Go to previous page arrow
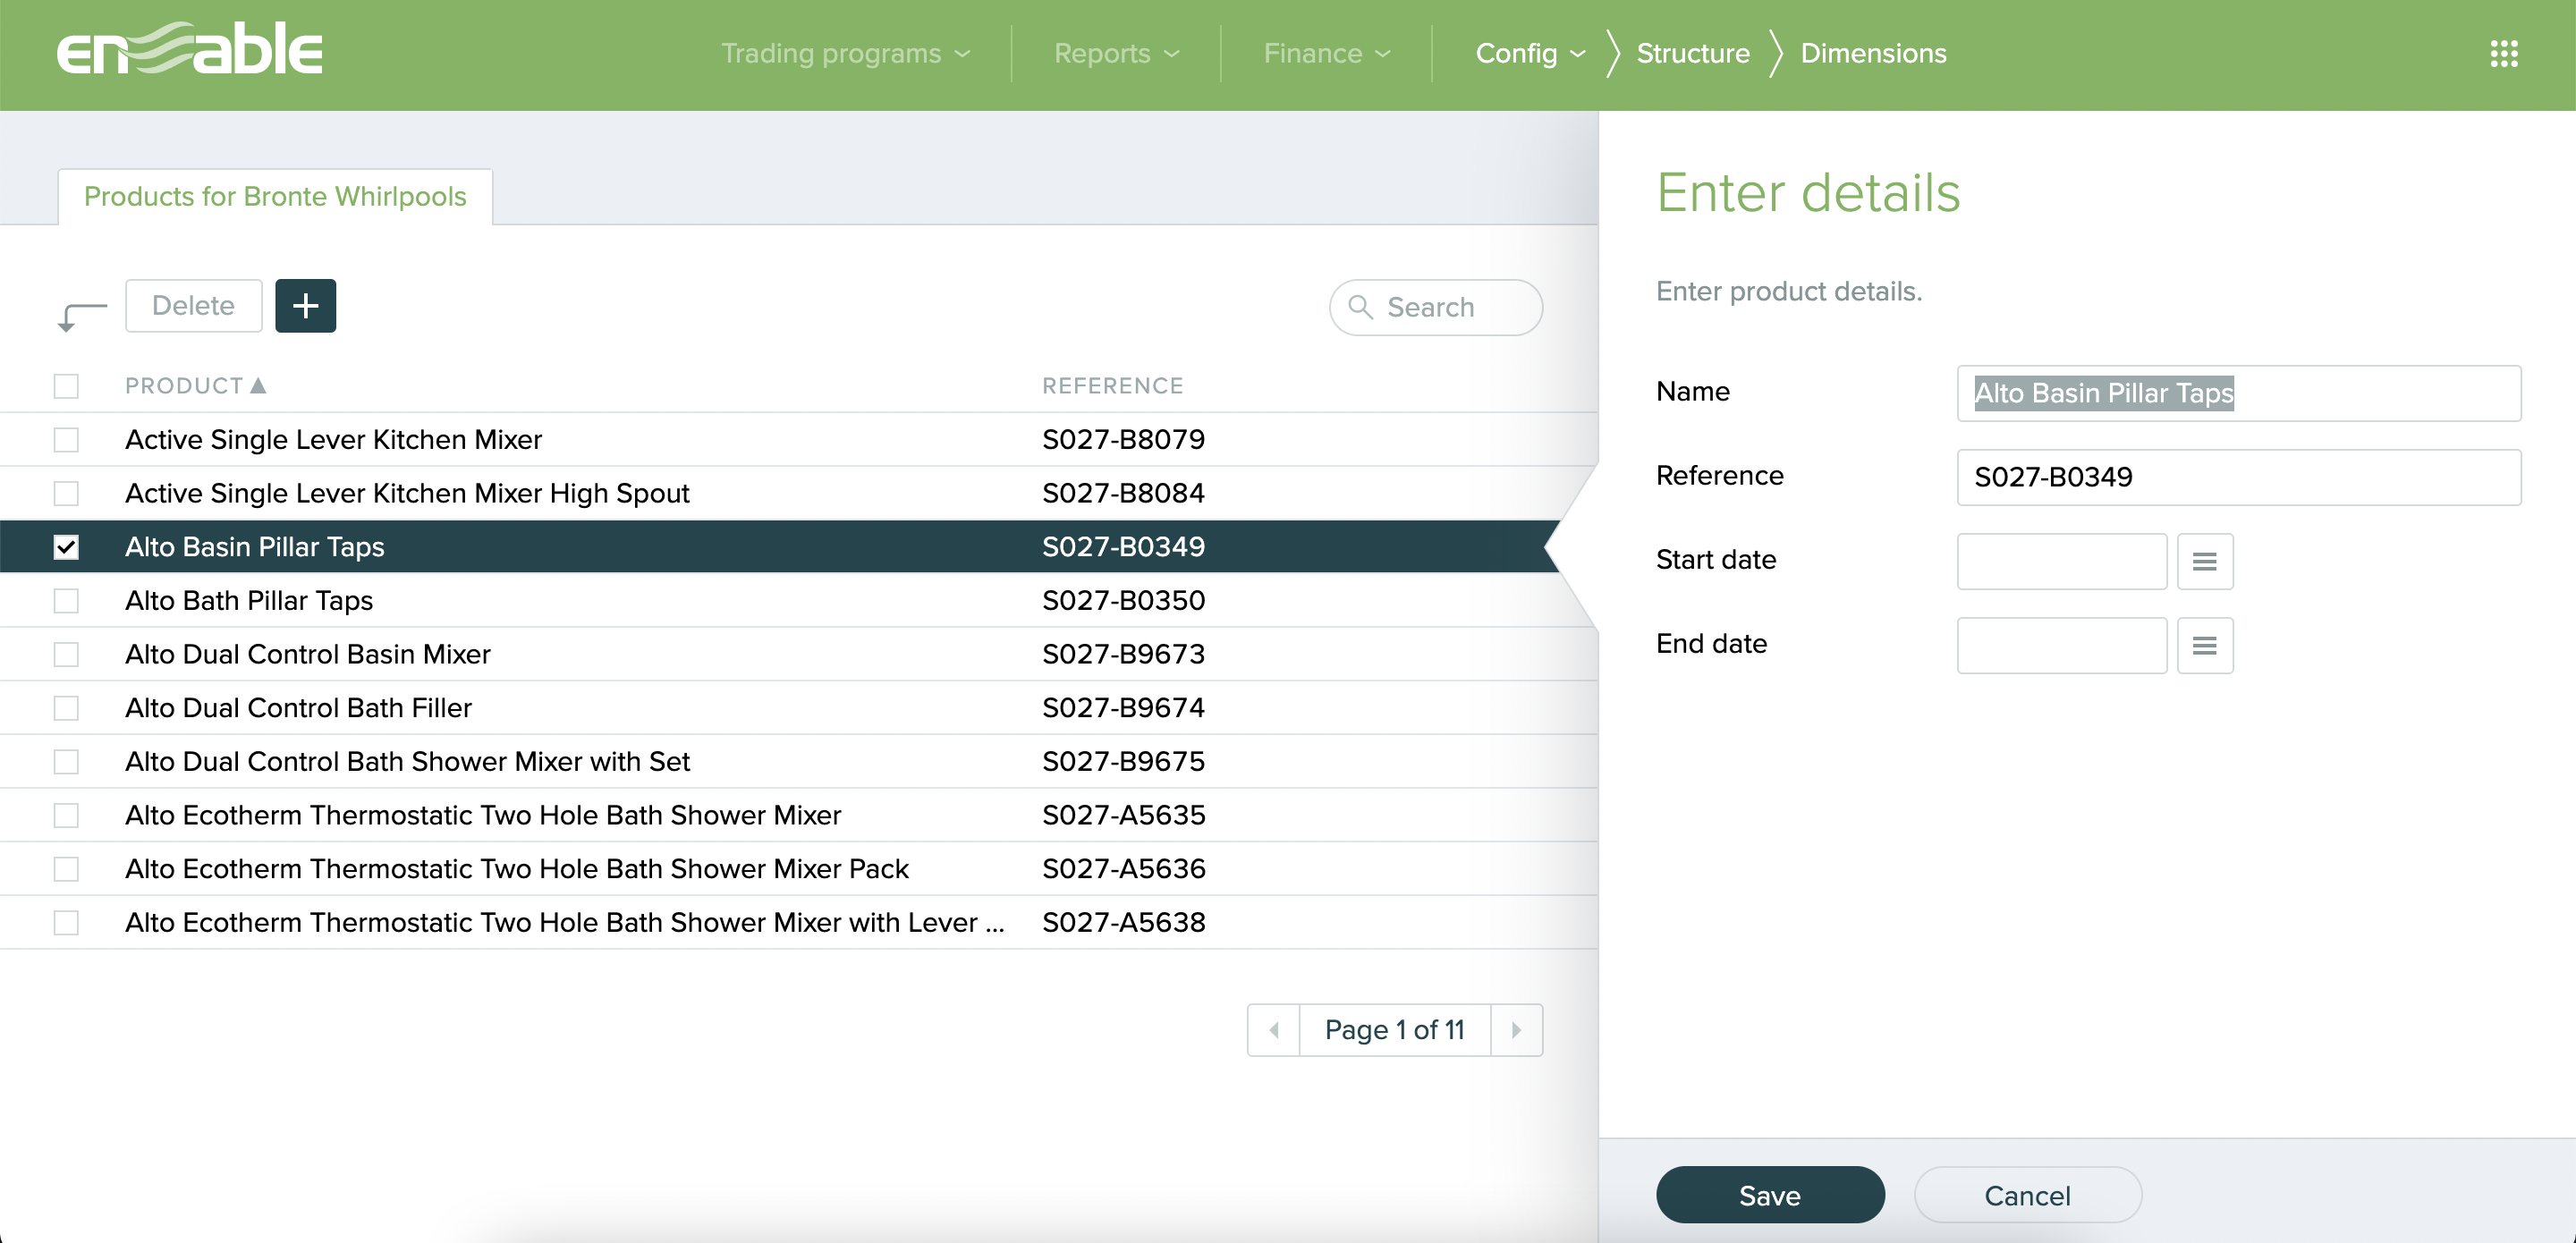Screen dimensions: 2576x1243 pyautogui.click(x=1273, y=1029)
